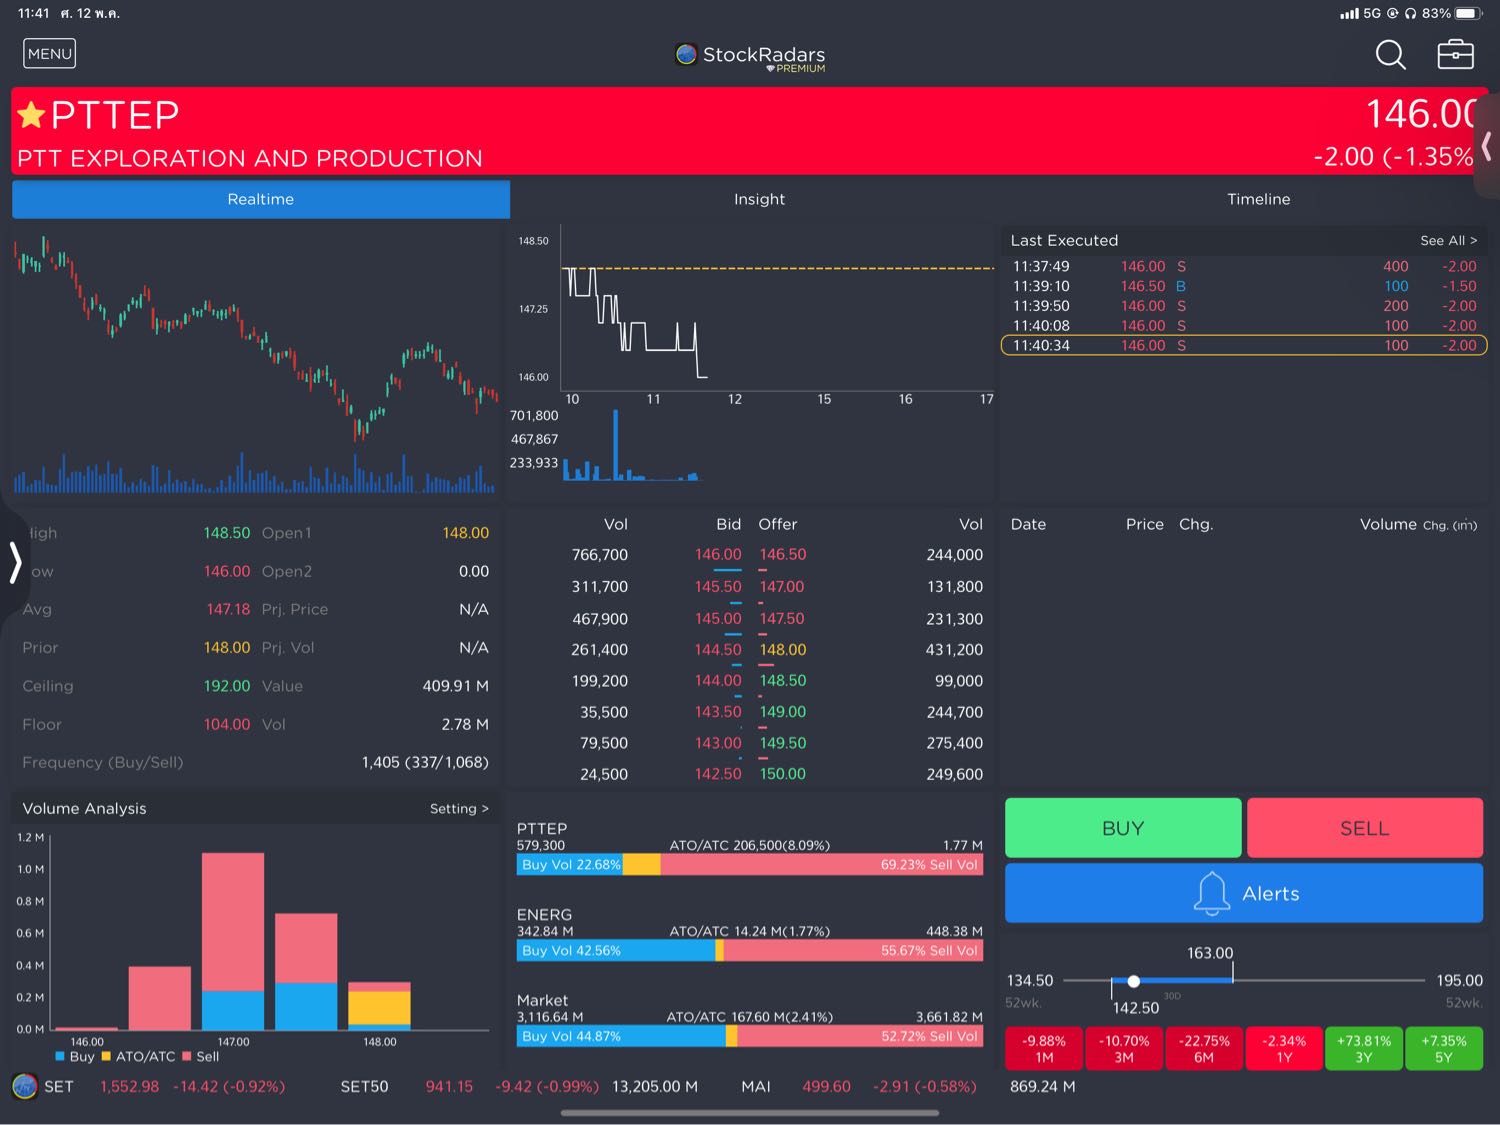Select the 11:40:34 executed trade row
The height and width of the screenshot is (1125, 1500).
pos(1244,345)
